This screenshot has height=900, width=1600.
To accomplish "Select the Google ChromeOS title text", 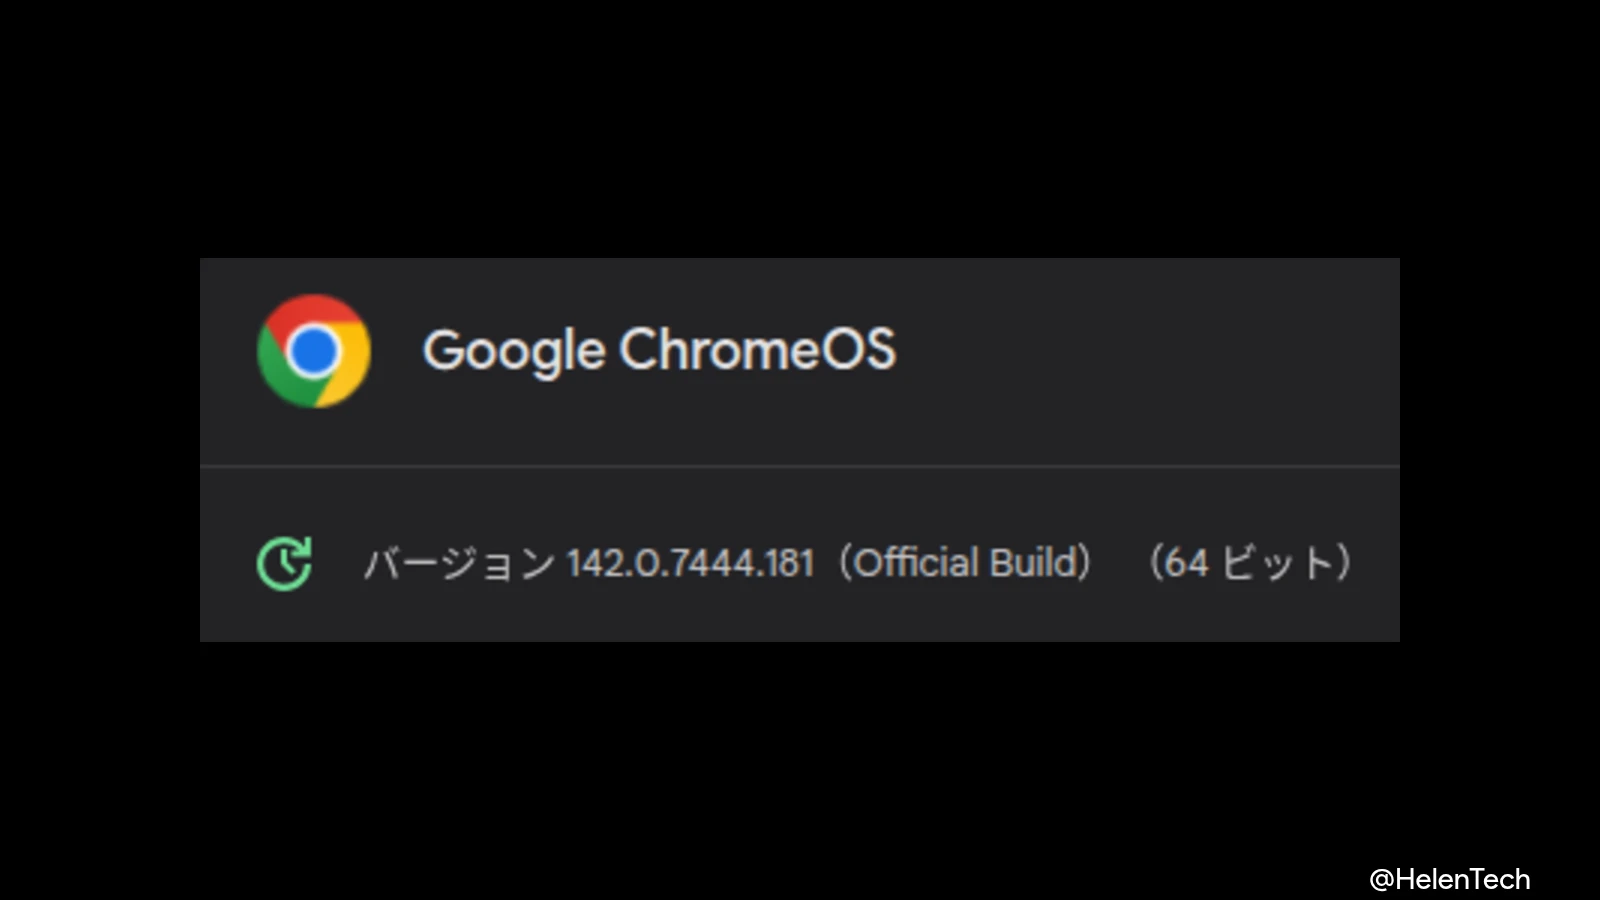I will tap(661, 350).
